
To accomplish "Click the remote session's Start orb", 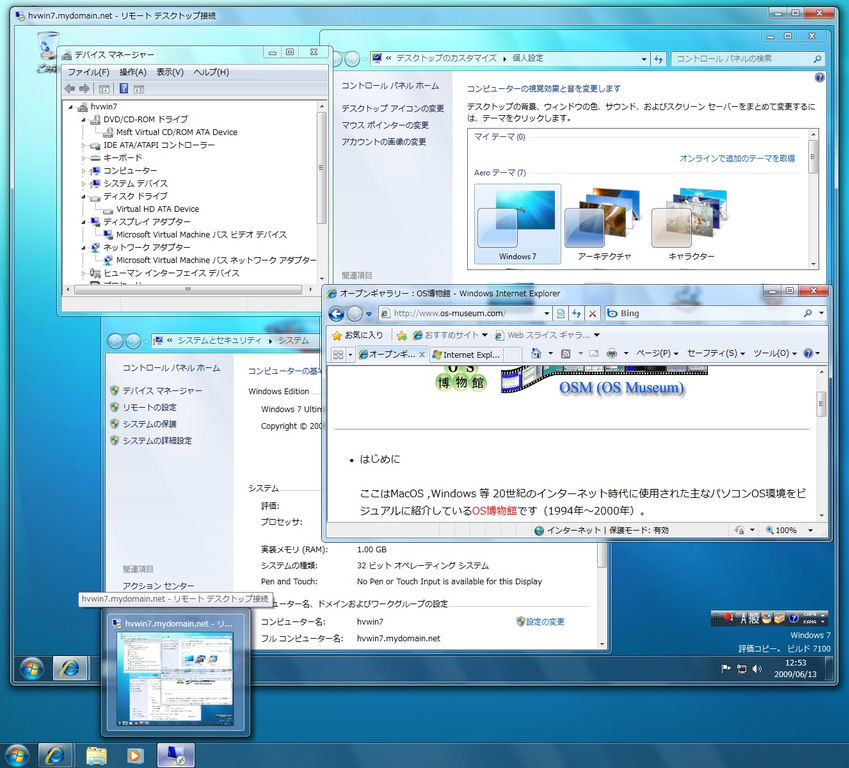I will (x=31, y=668).
